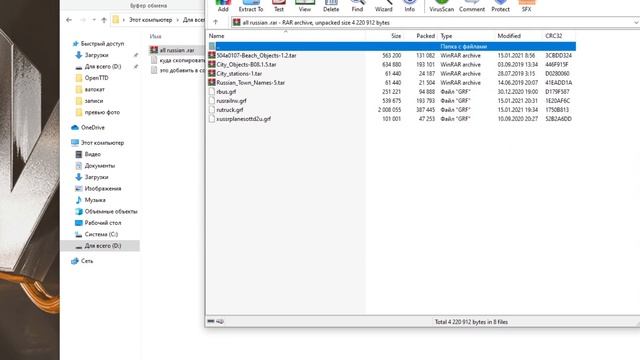Open the 'ватокат' folder in sidebar

tap(94, 89)
